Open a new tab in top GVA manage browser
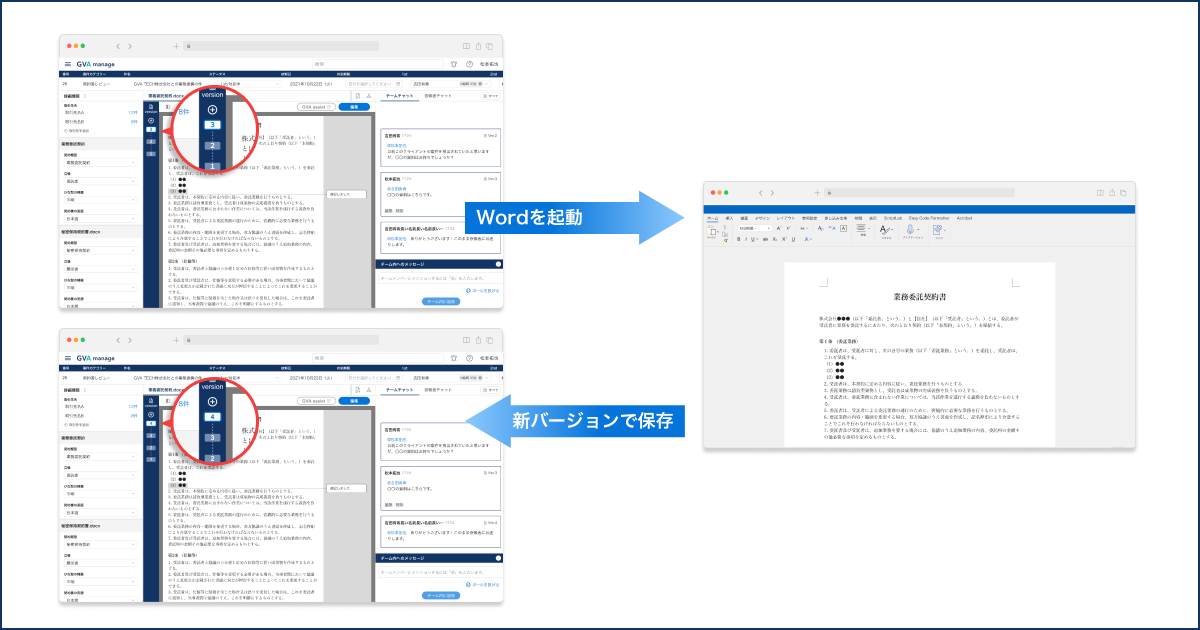Image resolution: width=1200 pixels, height=630 pixels. (176, 46)
